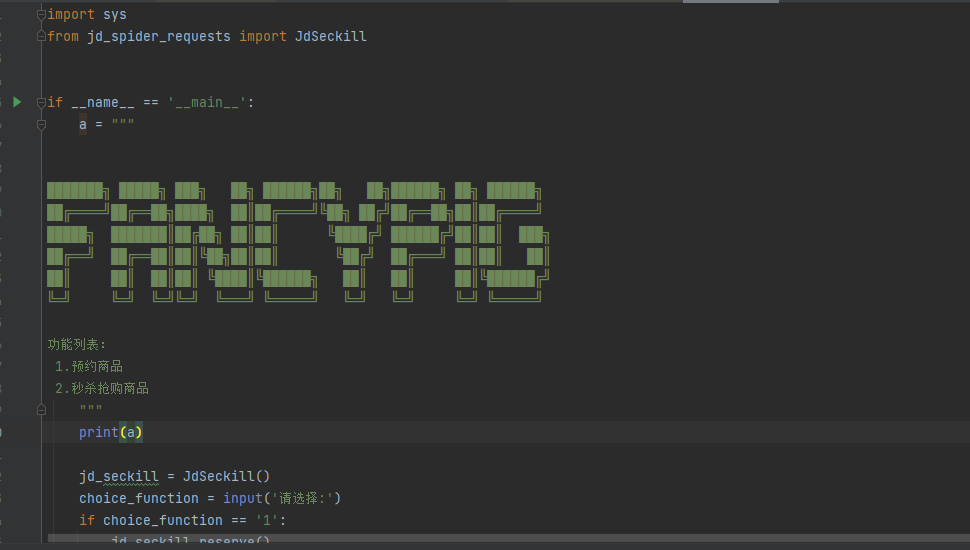
Task: Click the '2.秒杀抢购商品' line
Action: pos(101,389)
